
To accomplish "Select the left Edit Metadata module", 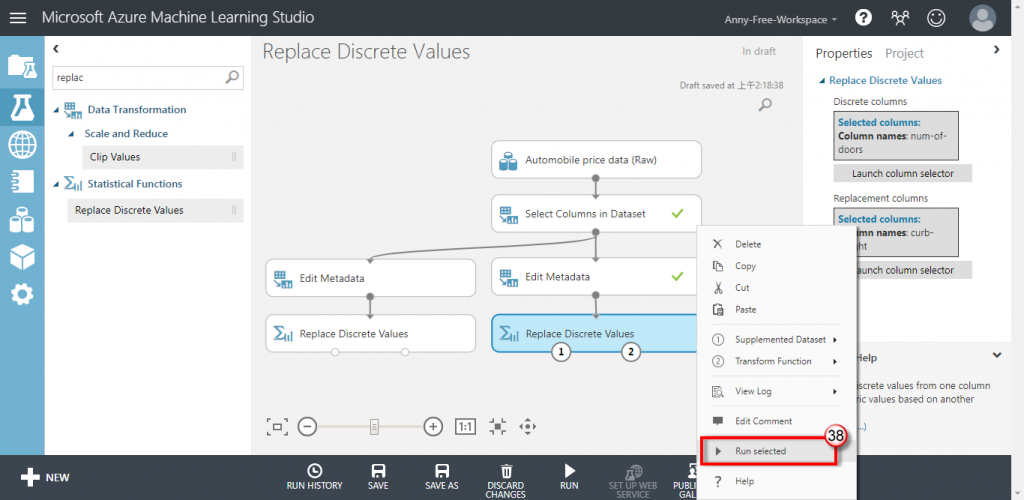I will (370, 278).
